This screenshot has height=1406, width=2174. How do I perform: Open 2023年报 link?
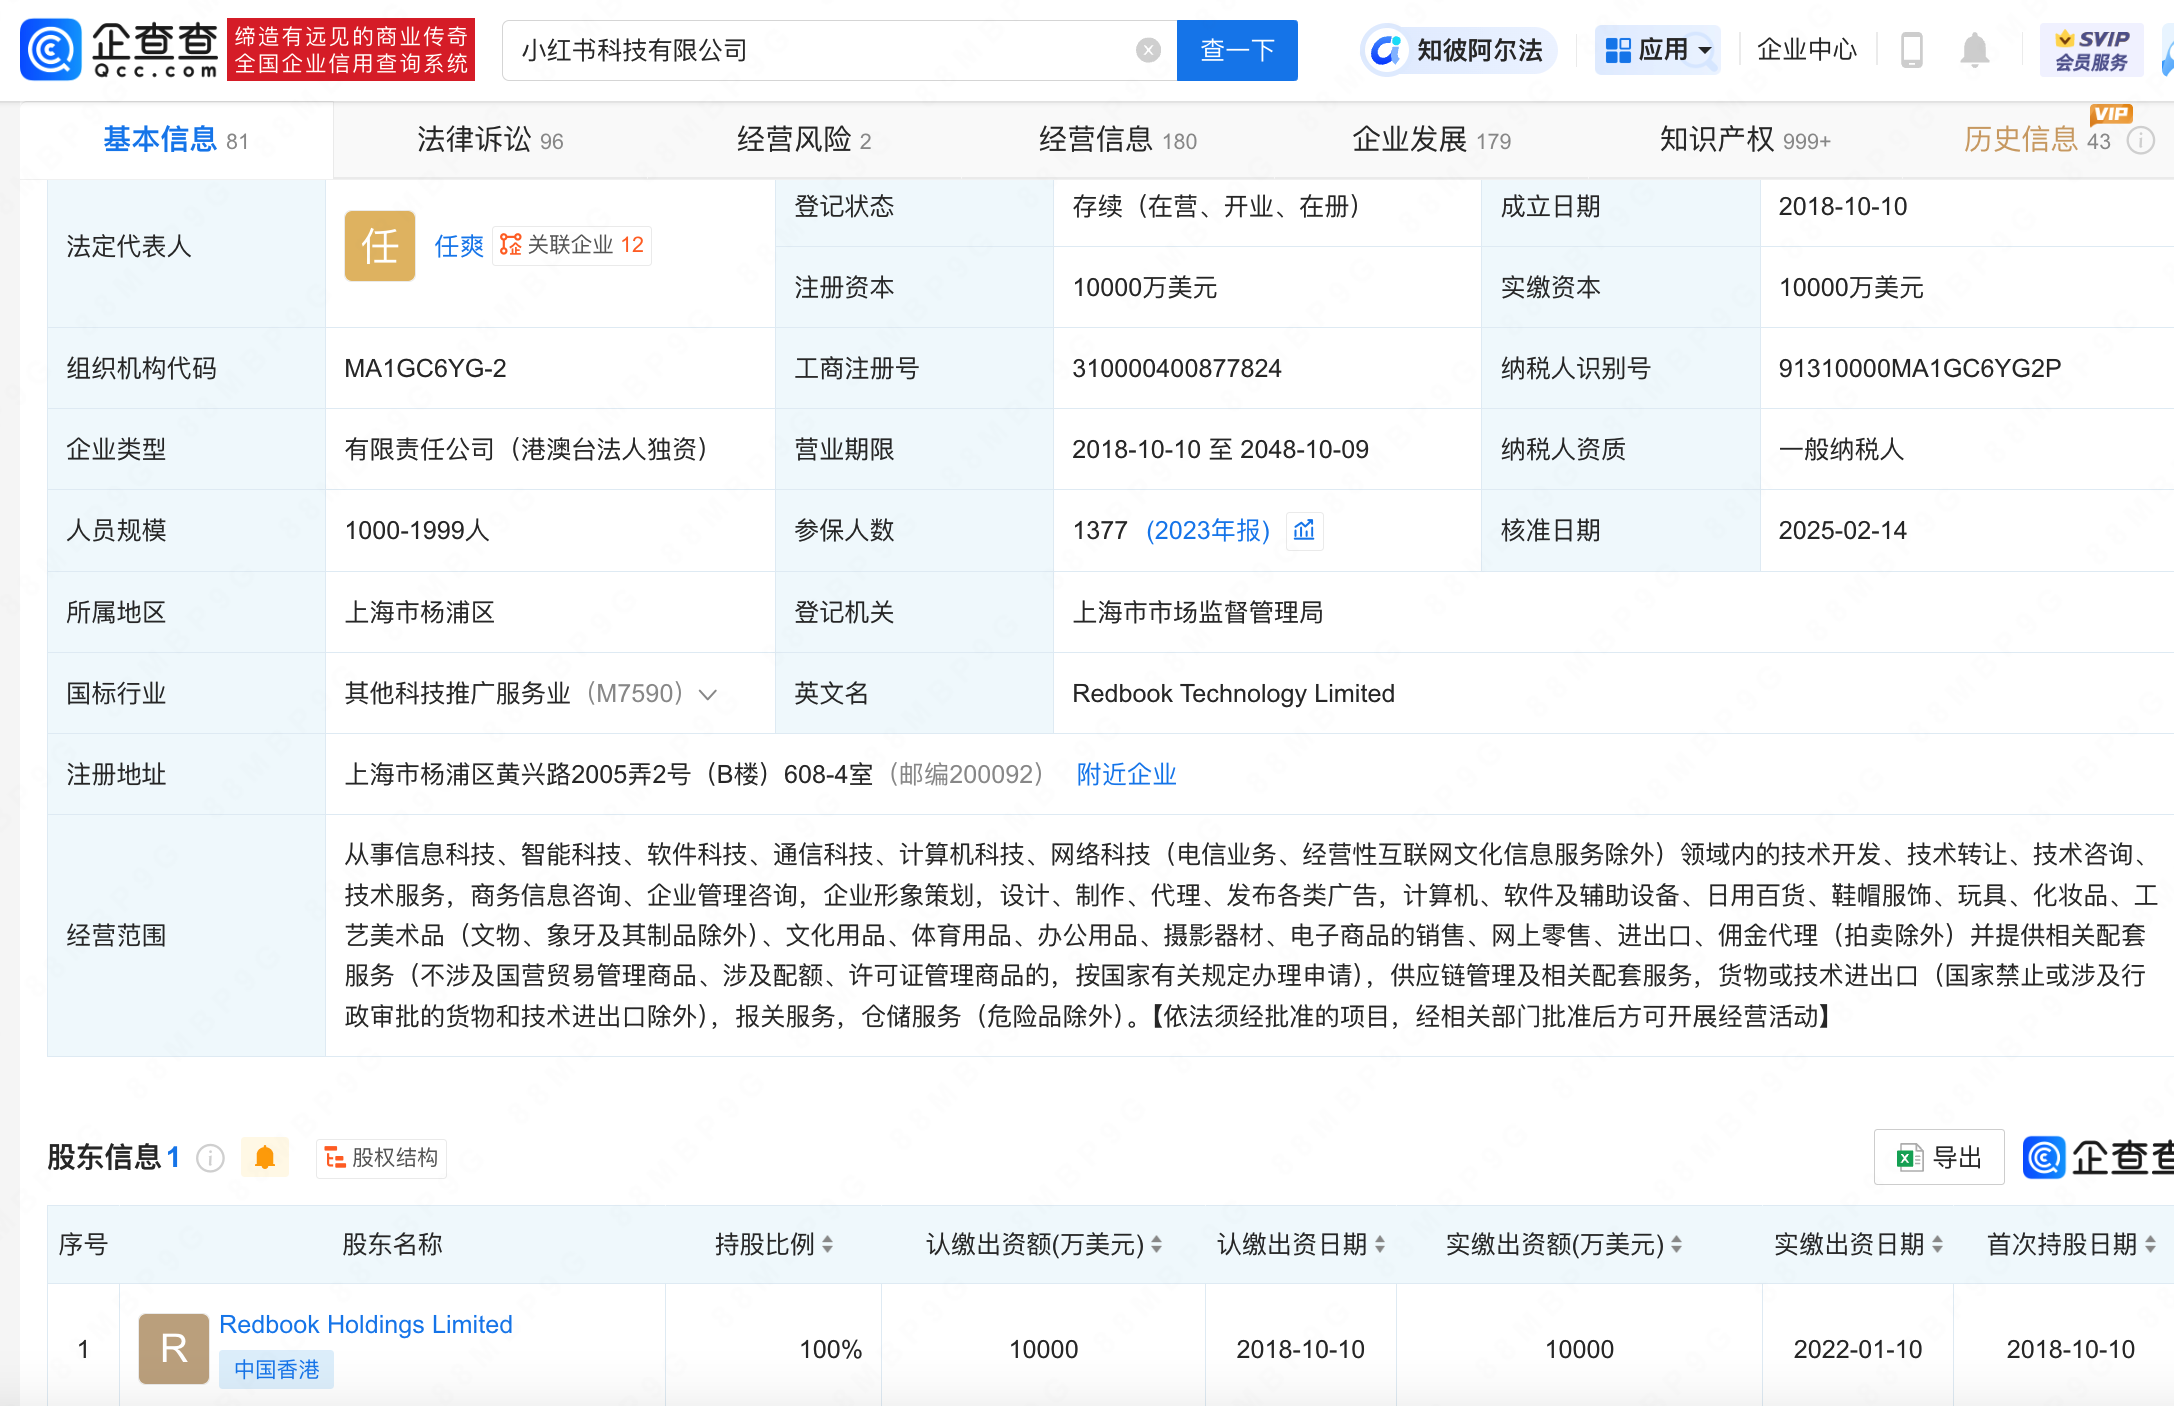(1208, 531)
